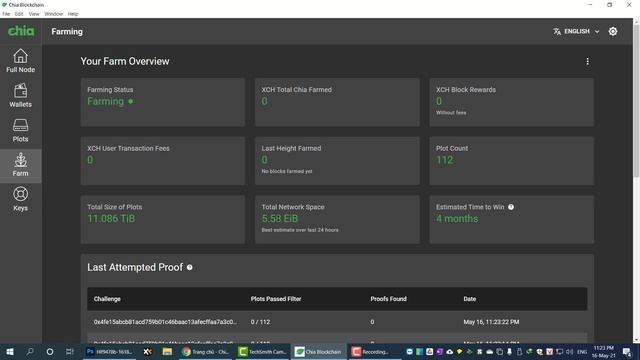
Task: Click the Challenge column header
Action: pos(107,299)
